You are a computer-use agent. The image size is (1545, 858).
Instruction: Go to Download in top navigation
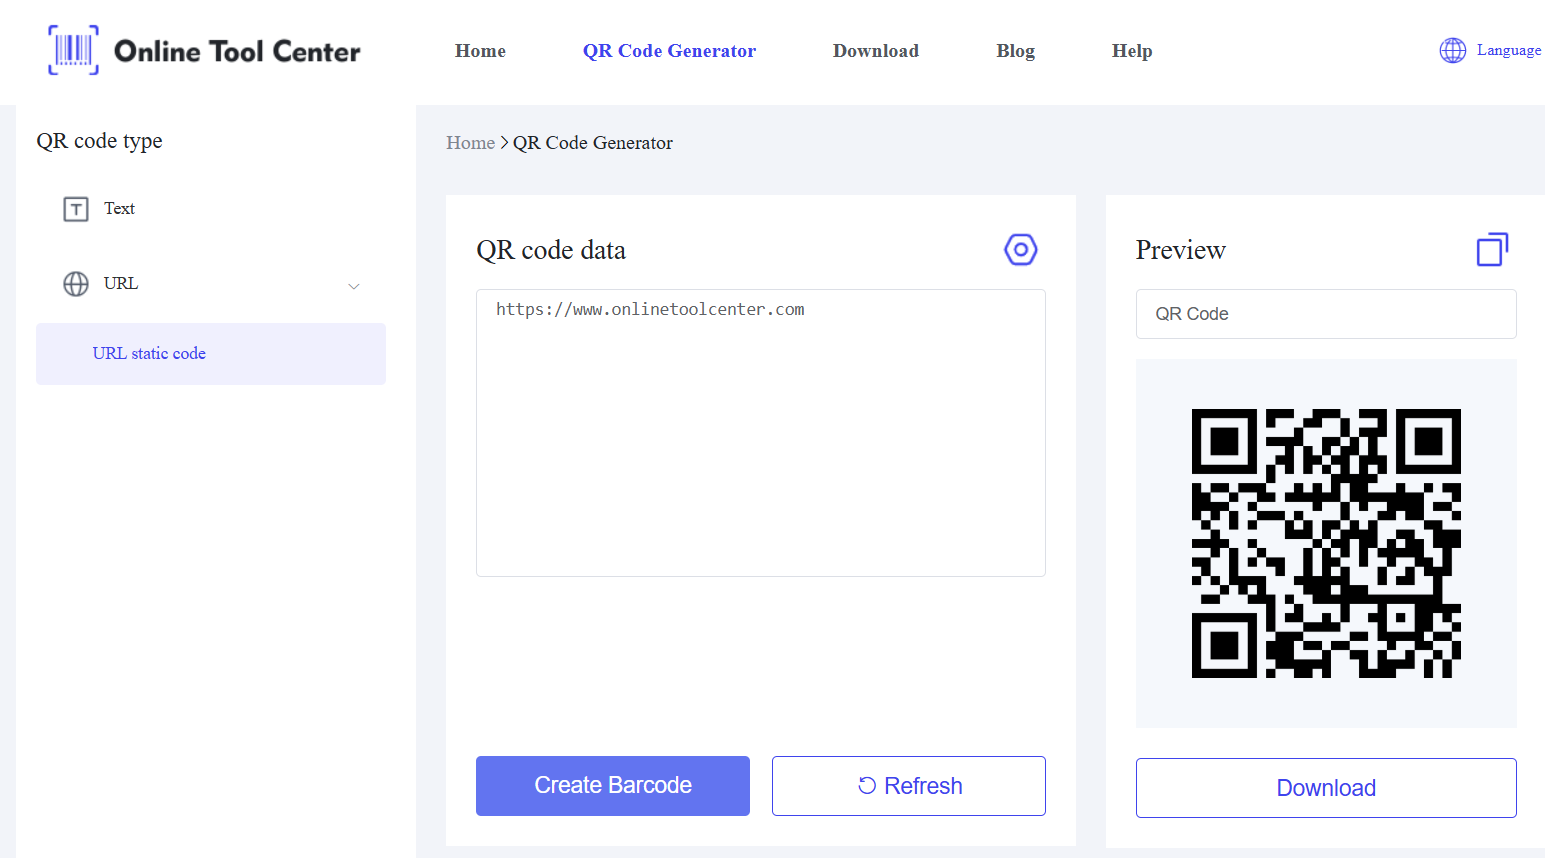pyautogui.click(x=876, y=51)
